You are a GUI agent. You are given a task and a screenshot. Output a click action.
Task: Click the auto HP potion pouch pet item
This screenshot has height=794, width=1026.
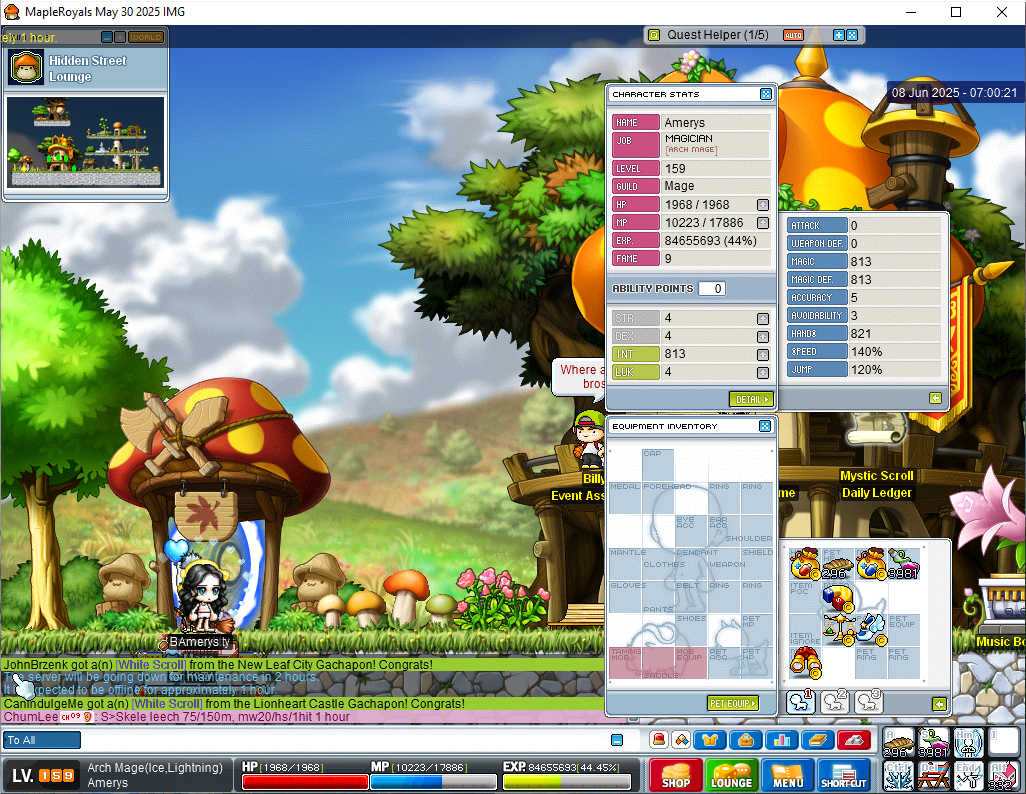805,564
